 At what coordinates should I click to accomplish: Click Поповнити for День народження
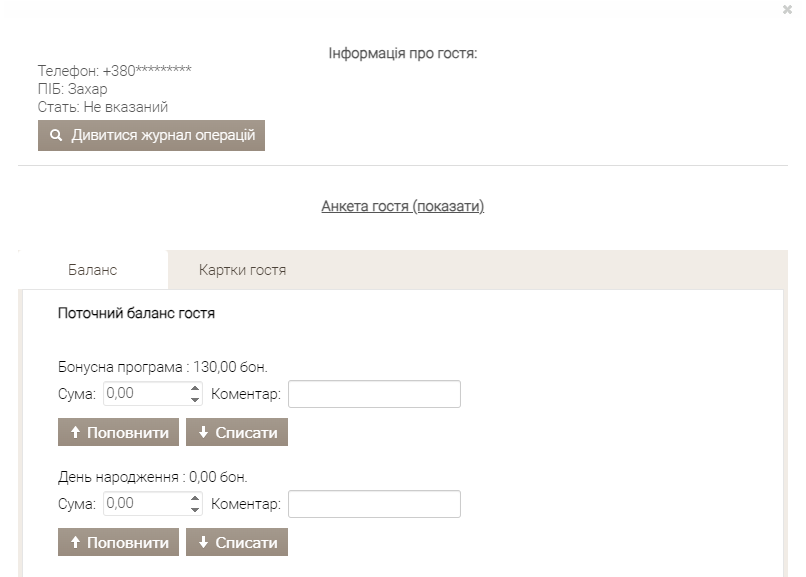(x=118, y=542)
